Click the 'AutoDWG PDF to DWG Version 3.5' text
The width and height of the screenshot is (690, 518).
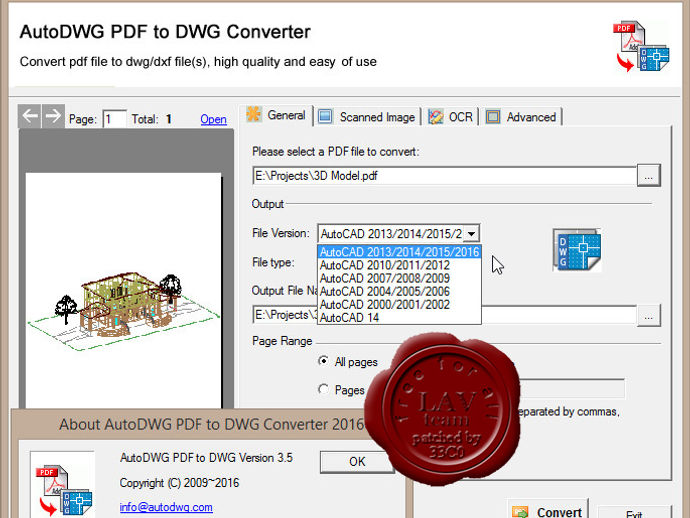click(x=206, y=458)
